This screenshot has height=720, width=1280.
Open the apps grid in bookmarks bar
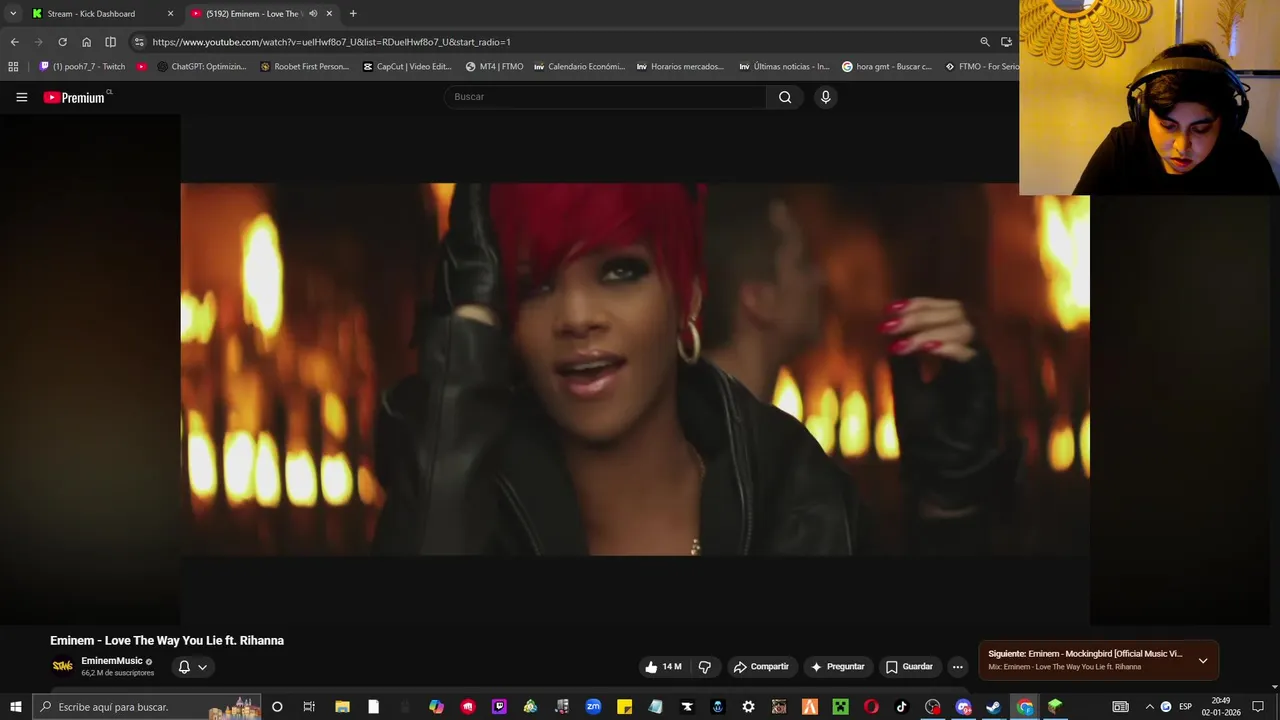13,67
